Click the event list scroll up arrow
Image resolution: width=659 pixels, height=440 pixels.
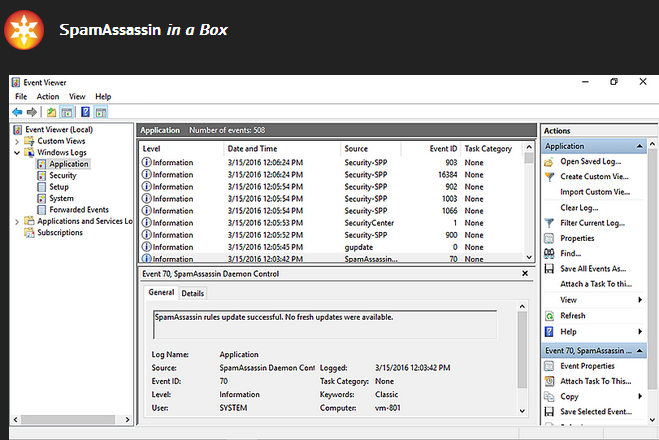click(x=529, y=147)
